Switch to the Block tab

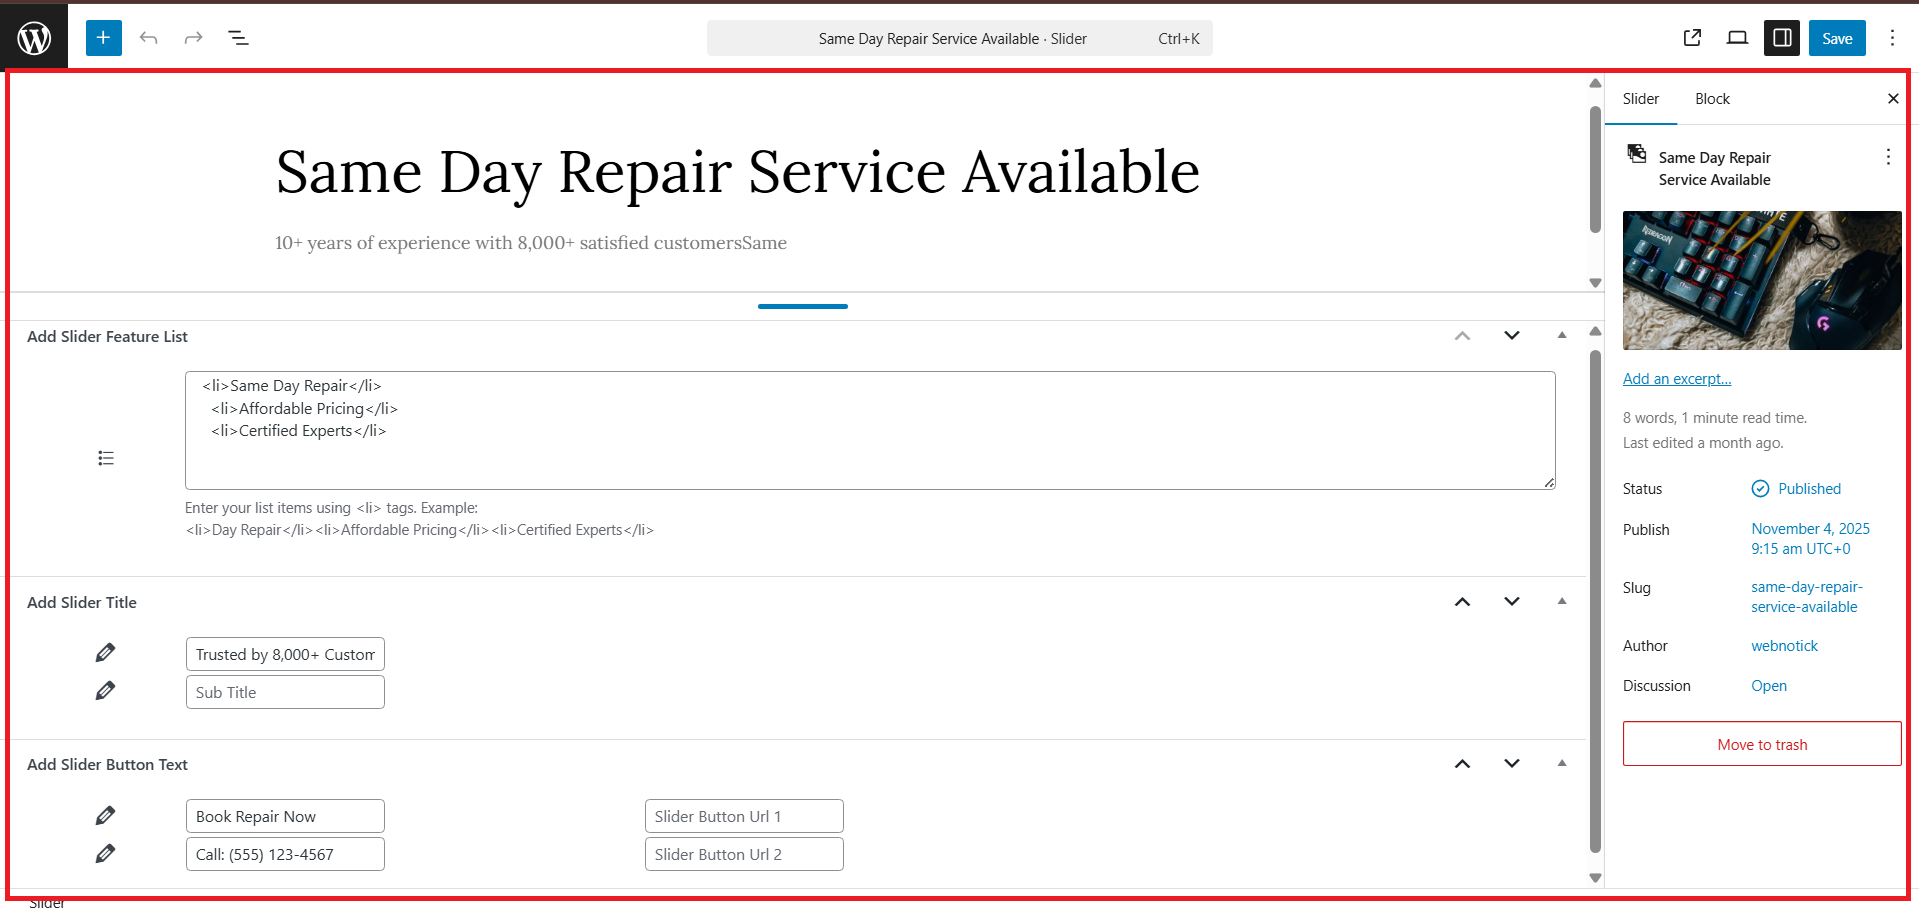tap(1712, 99)
